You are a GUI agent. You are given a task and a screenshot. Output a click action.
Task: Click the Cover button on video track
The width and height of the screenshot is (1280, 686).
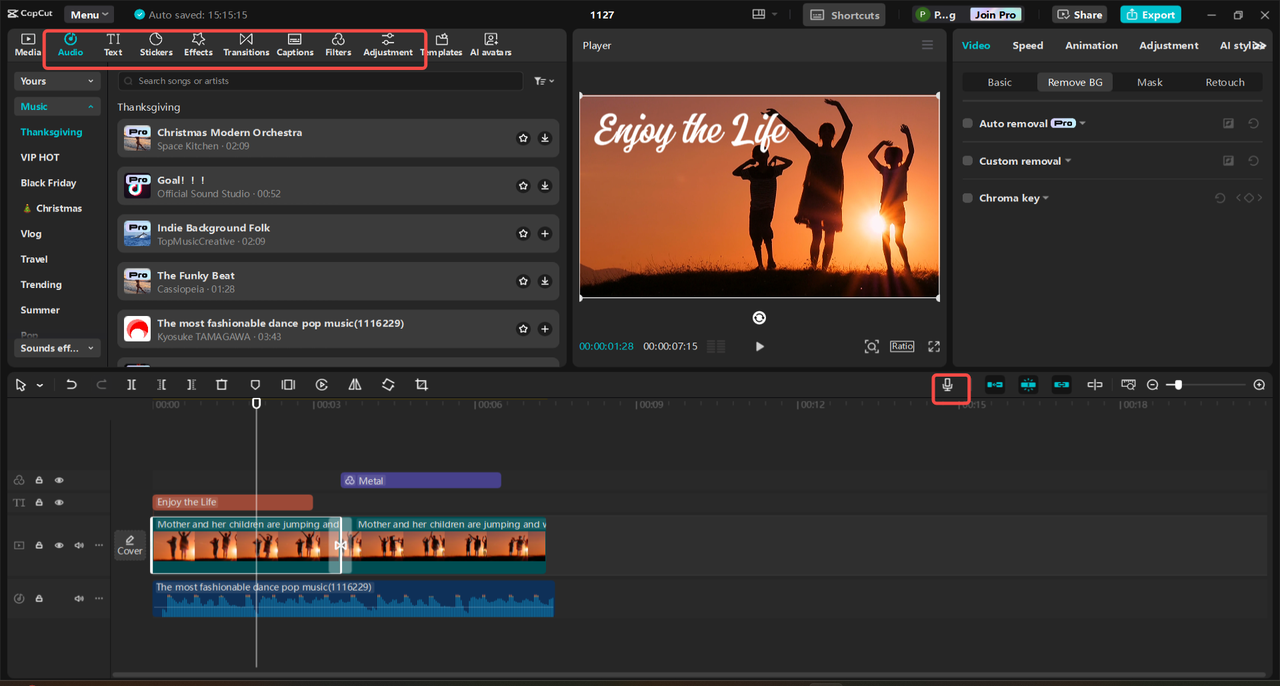130,545
